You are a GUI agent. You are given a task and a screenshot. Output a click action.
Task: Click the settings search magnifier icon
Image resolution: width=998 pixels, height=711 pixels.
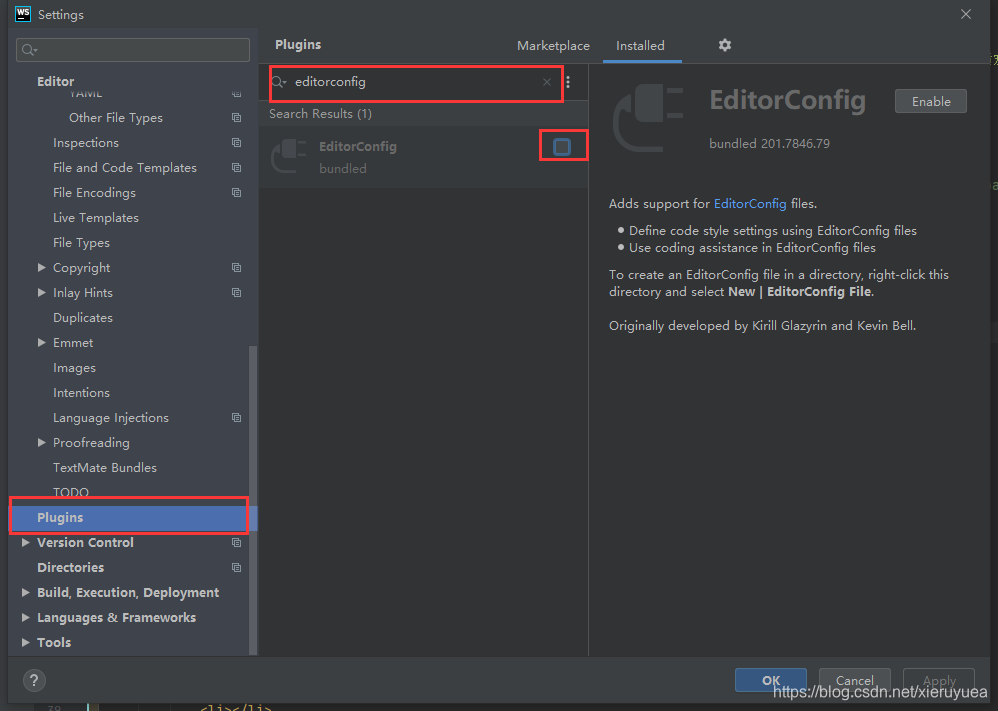click(29, 50)
